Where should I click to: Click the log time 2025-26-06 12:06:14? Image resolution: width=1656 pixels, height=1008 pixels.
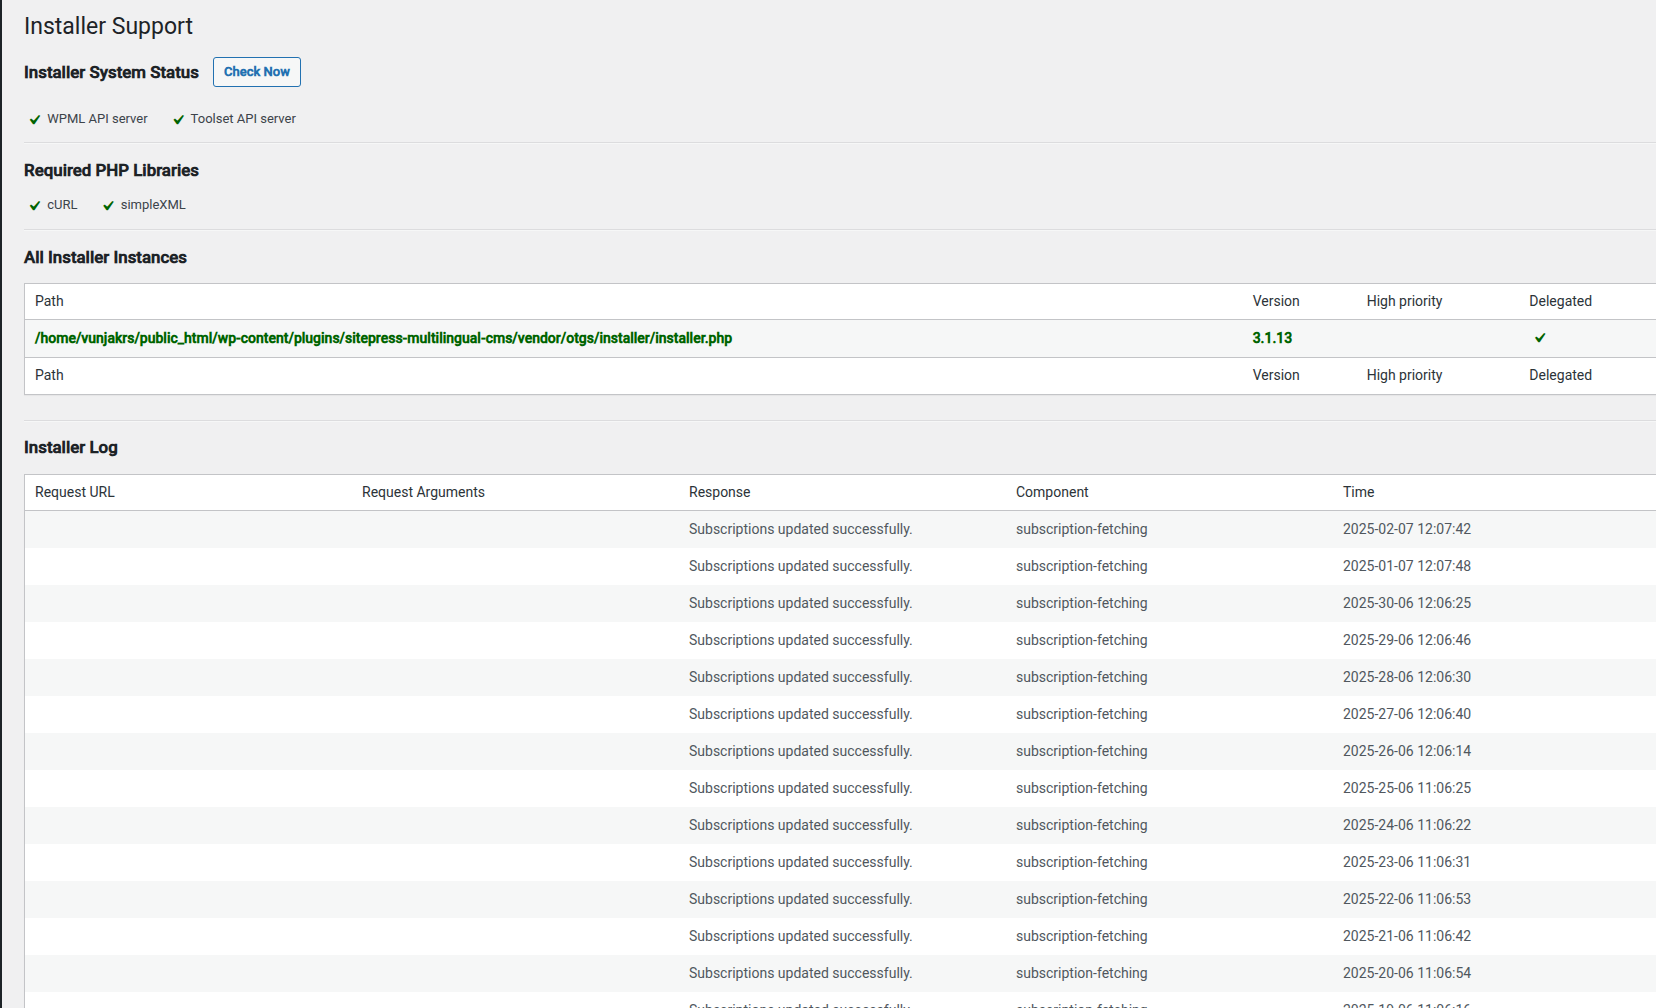point(1407,751)
